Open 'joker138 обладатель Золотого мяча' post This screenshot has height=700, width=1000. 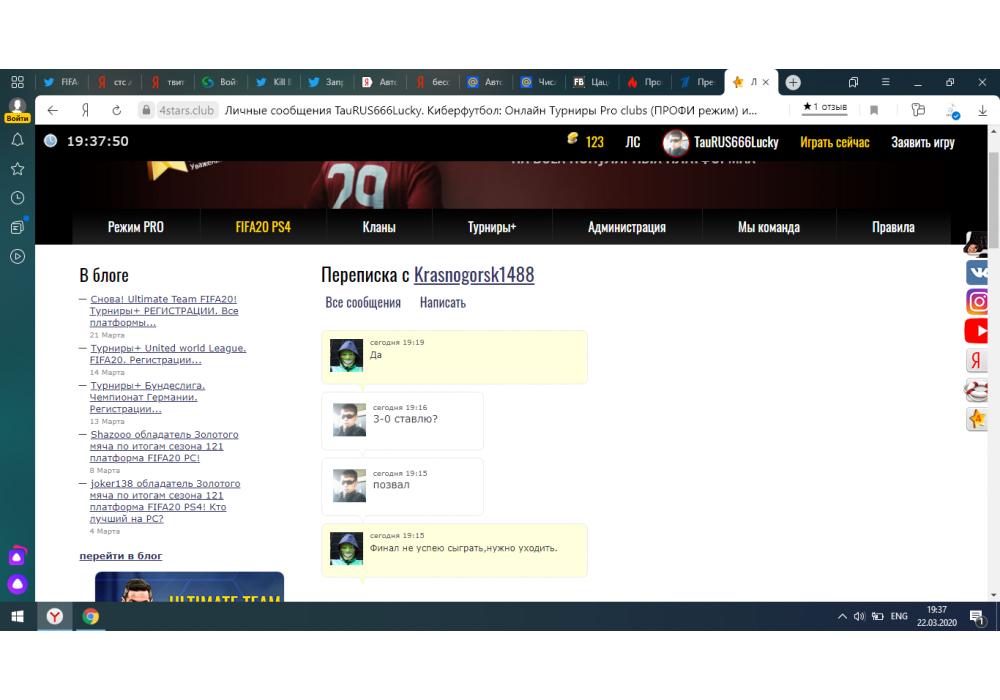click(x=165, y=501)
